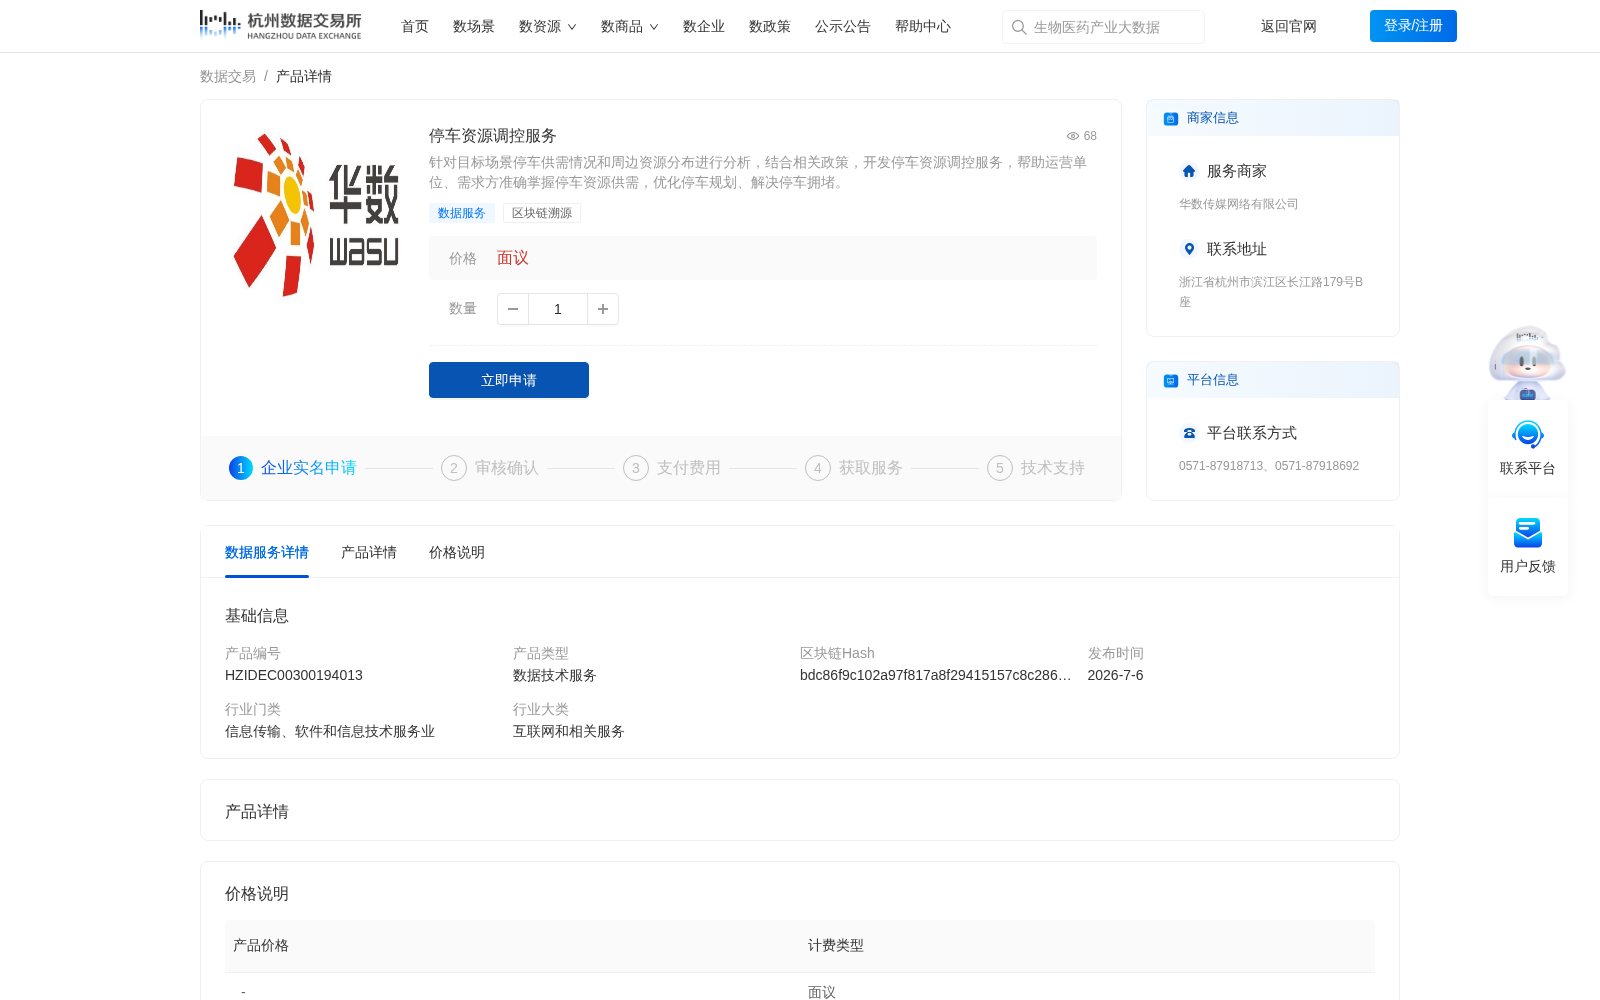Focus the 生物医药产业大数据 search field
The image size is (1600, 1000).
[1103, 27]
